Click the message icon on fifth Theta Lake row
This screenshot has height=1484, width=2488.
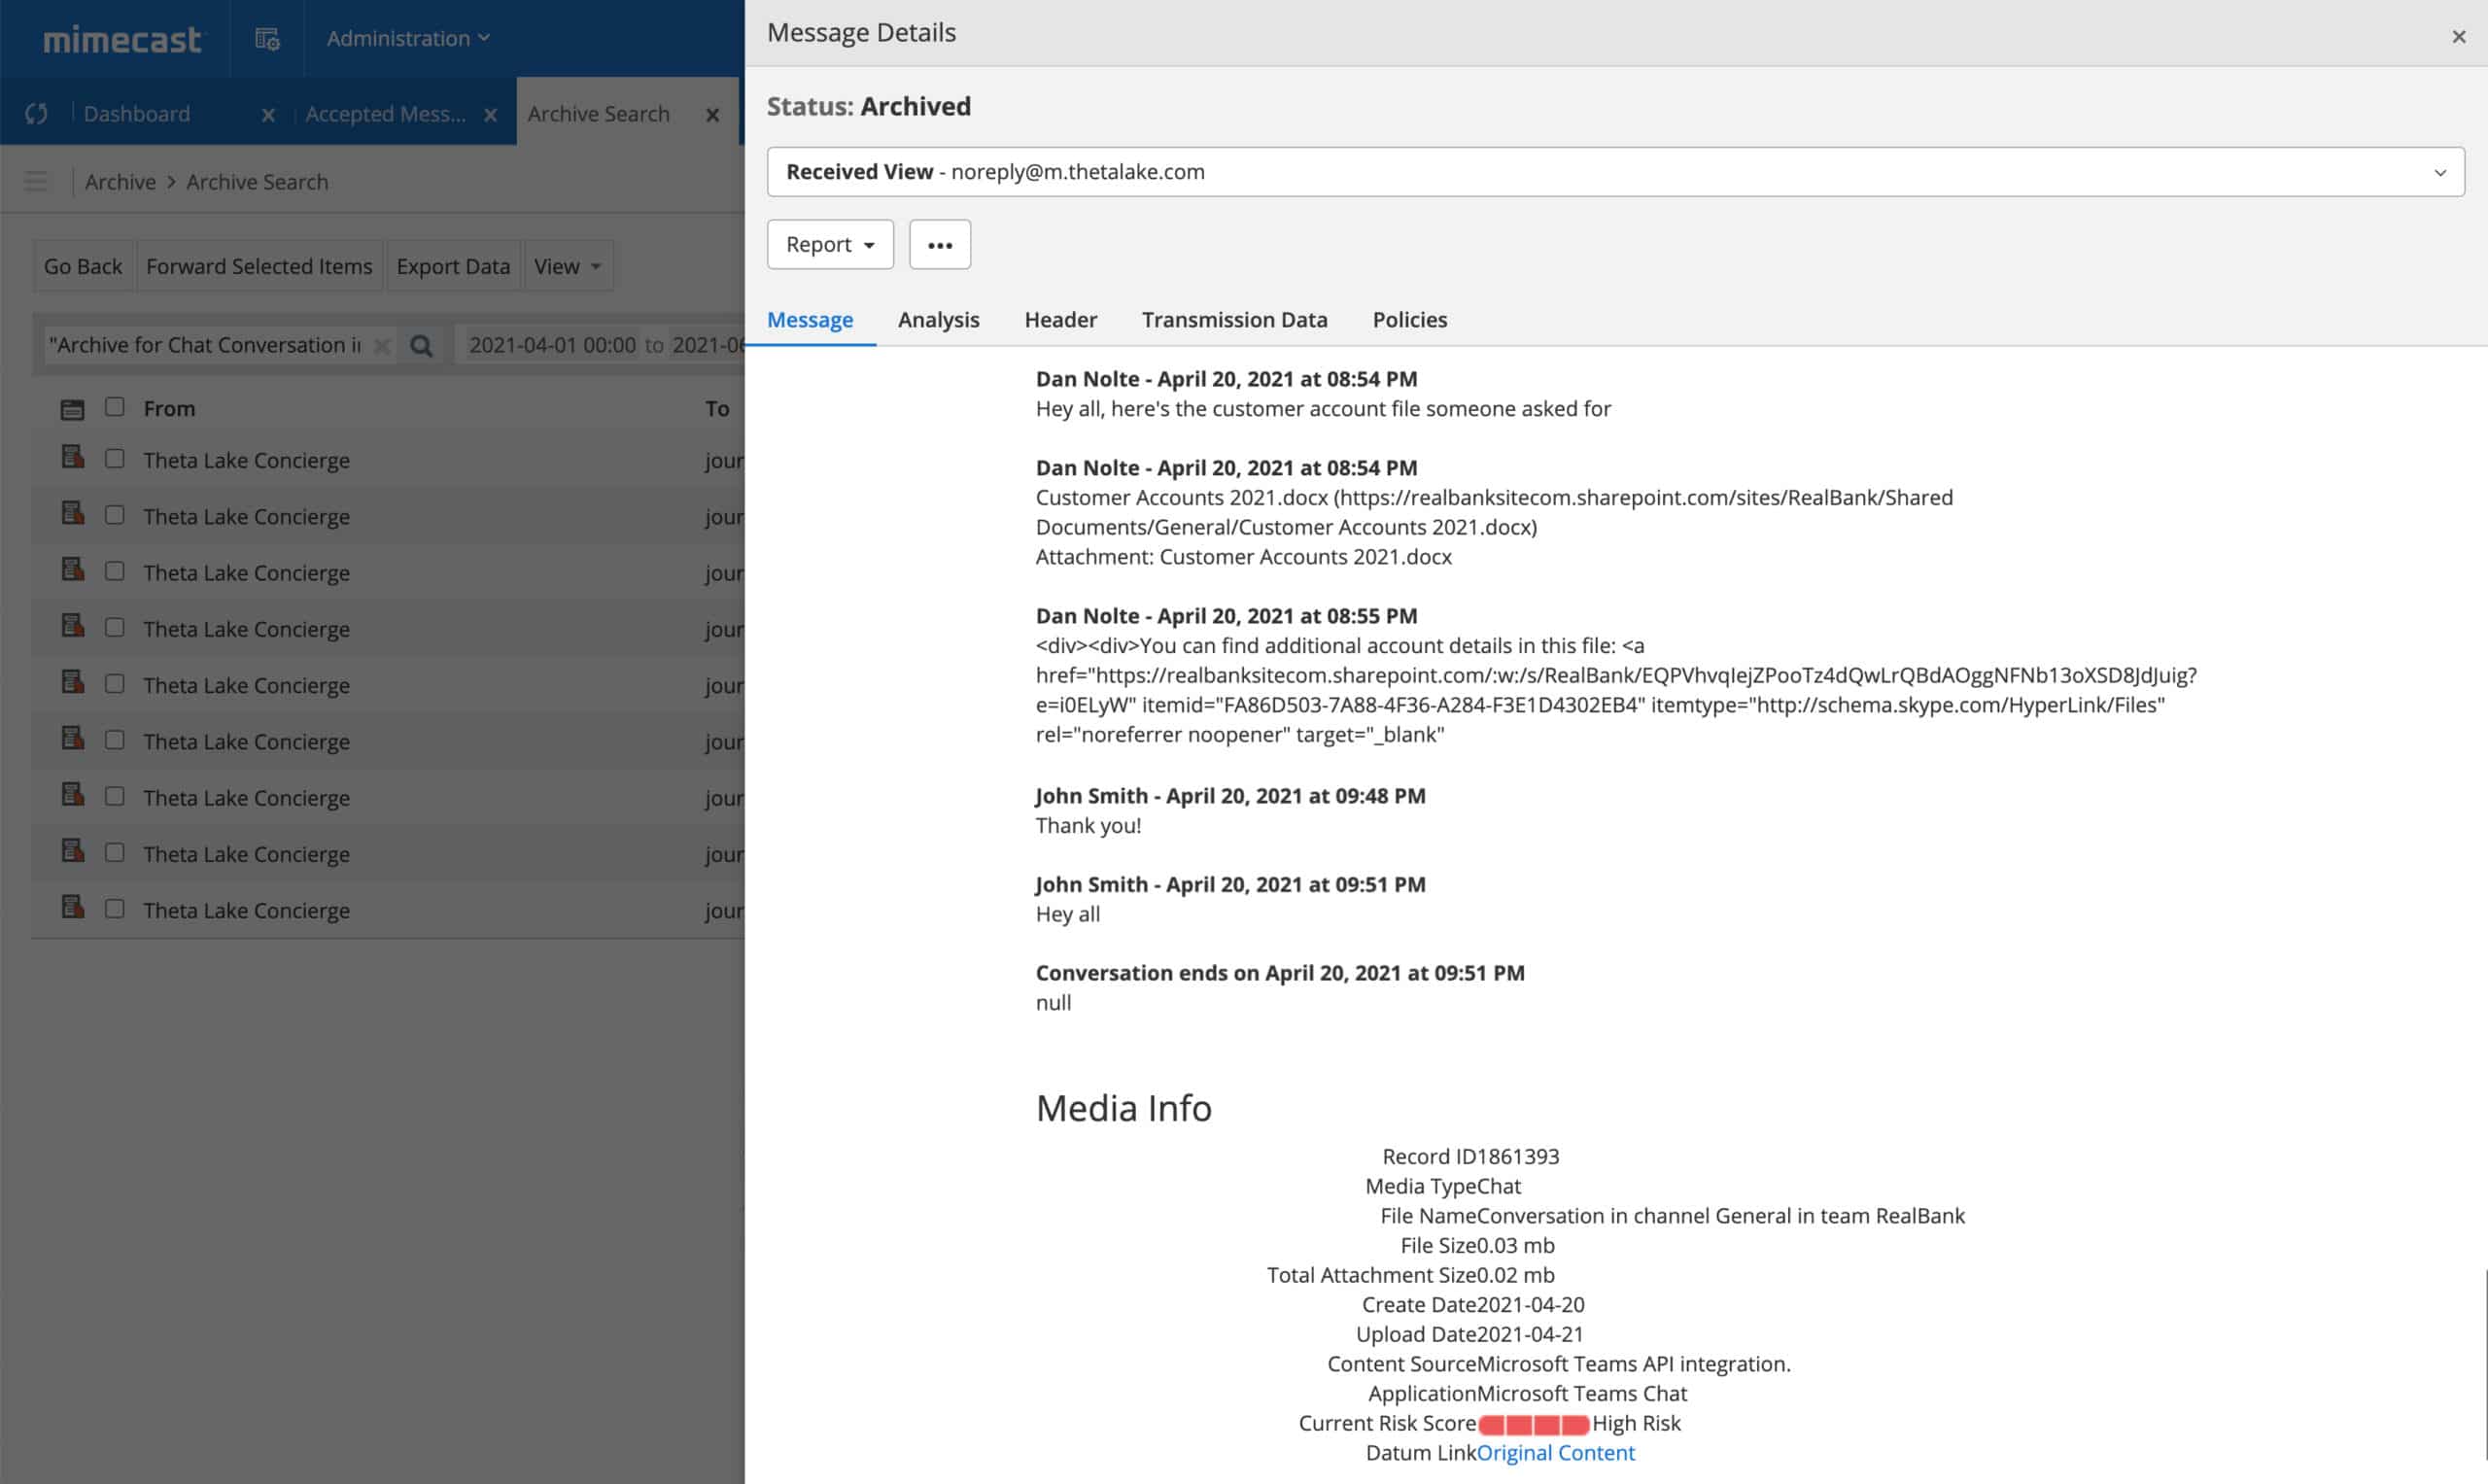point(72,681)
